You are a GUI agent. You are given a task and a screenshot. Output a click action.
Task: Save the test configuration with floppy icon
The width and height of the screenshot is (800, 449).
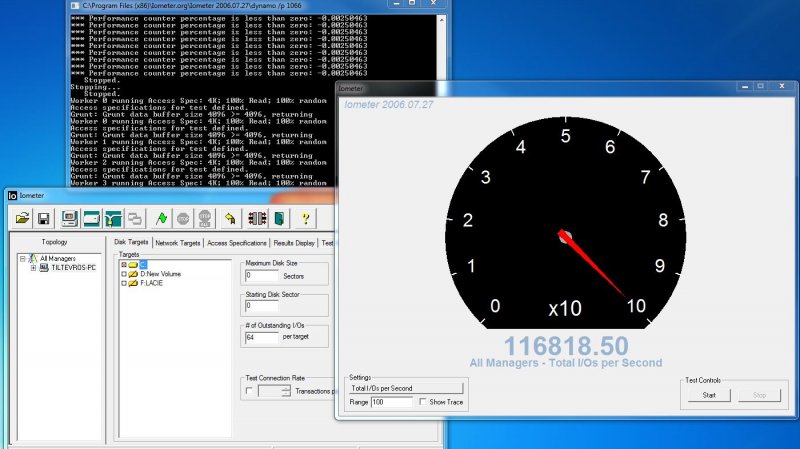point(44,219)
